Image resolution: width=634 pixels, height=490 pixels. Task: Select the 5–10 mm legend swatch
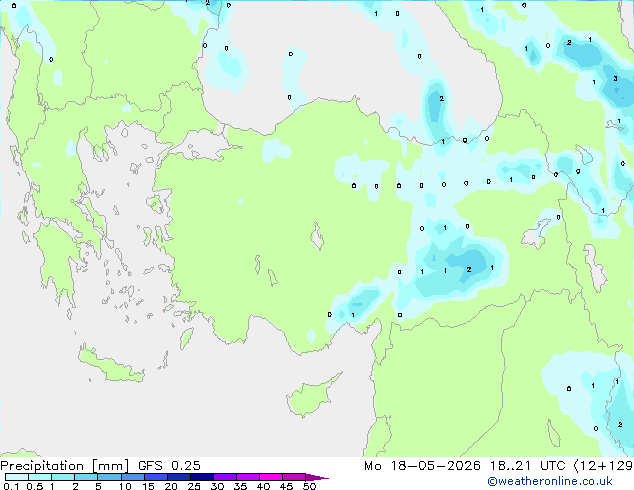[x=109, y=477]
